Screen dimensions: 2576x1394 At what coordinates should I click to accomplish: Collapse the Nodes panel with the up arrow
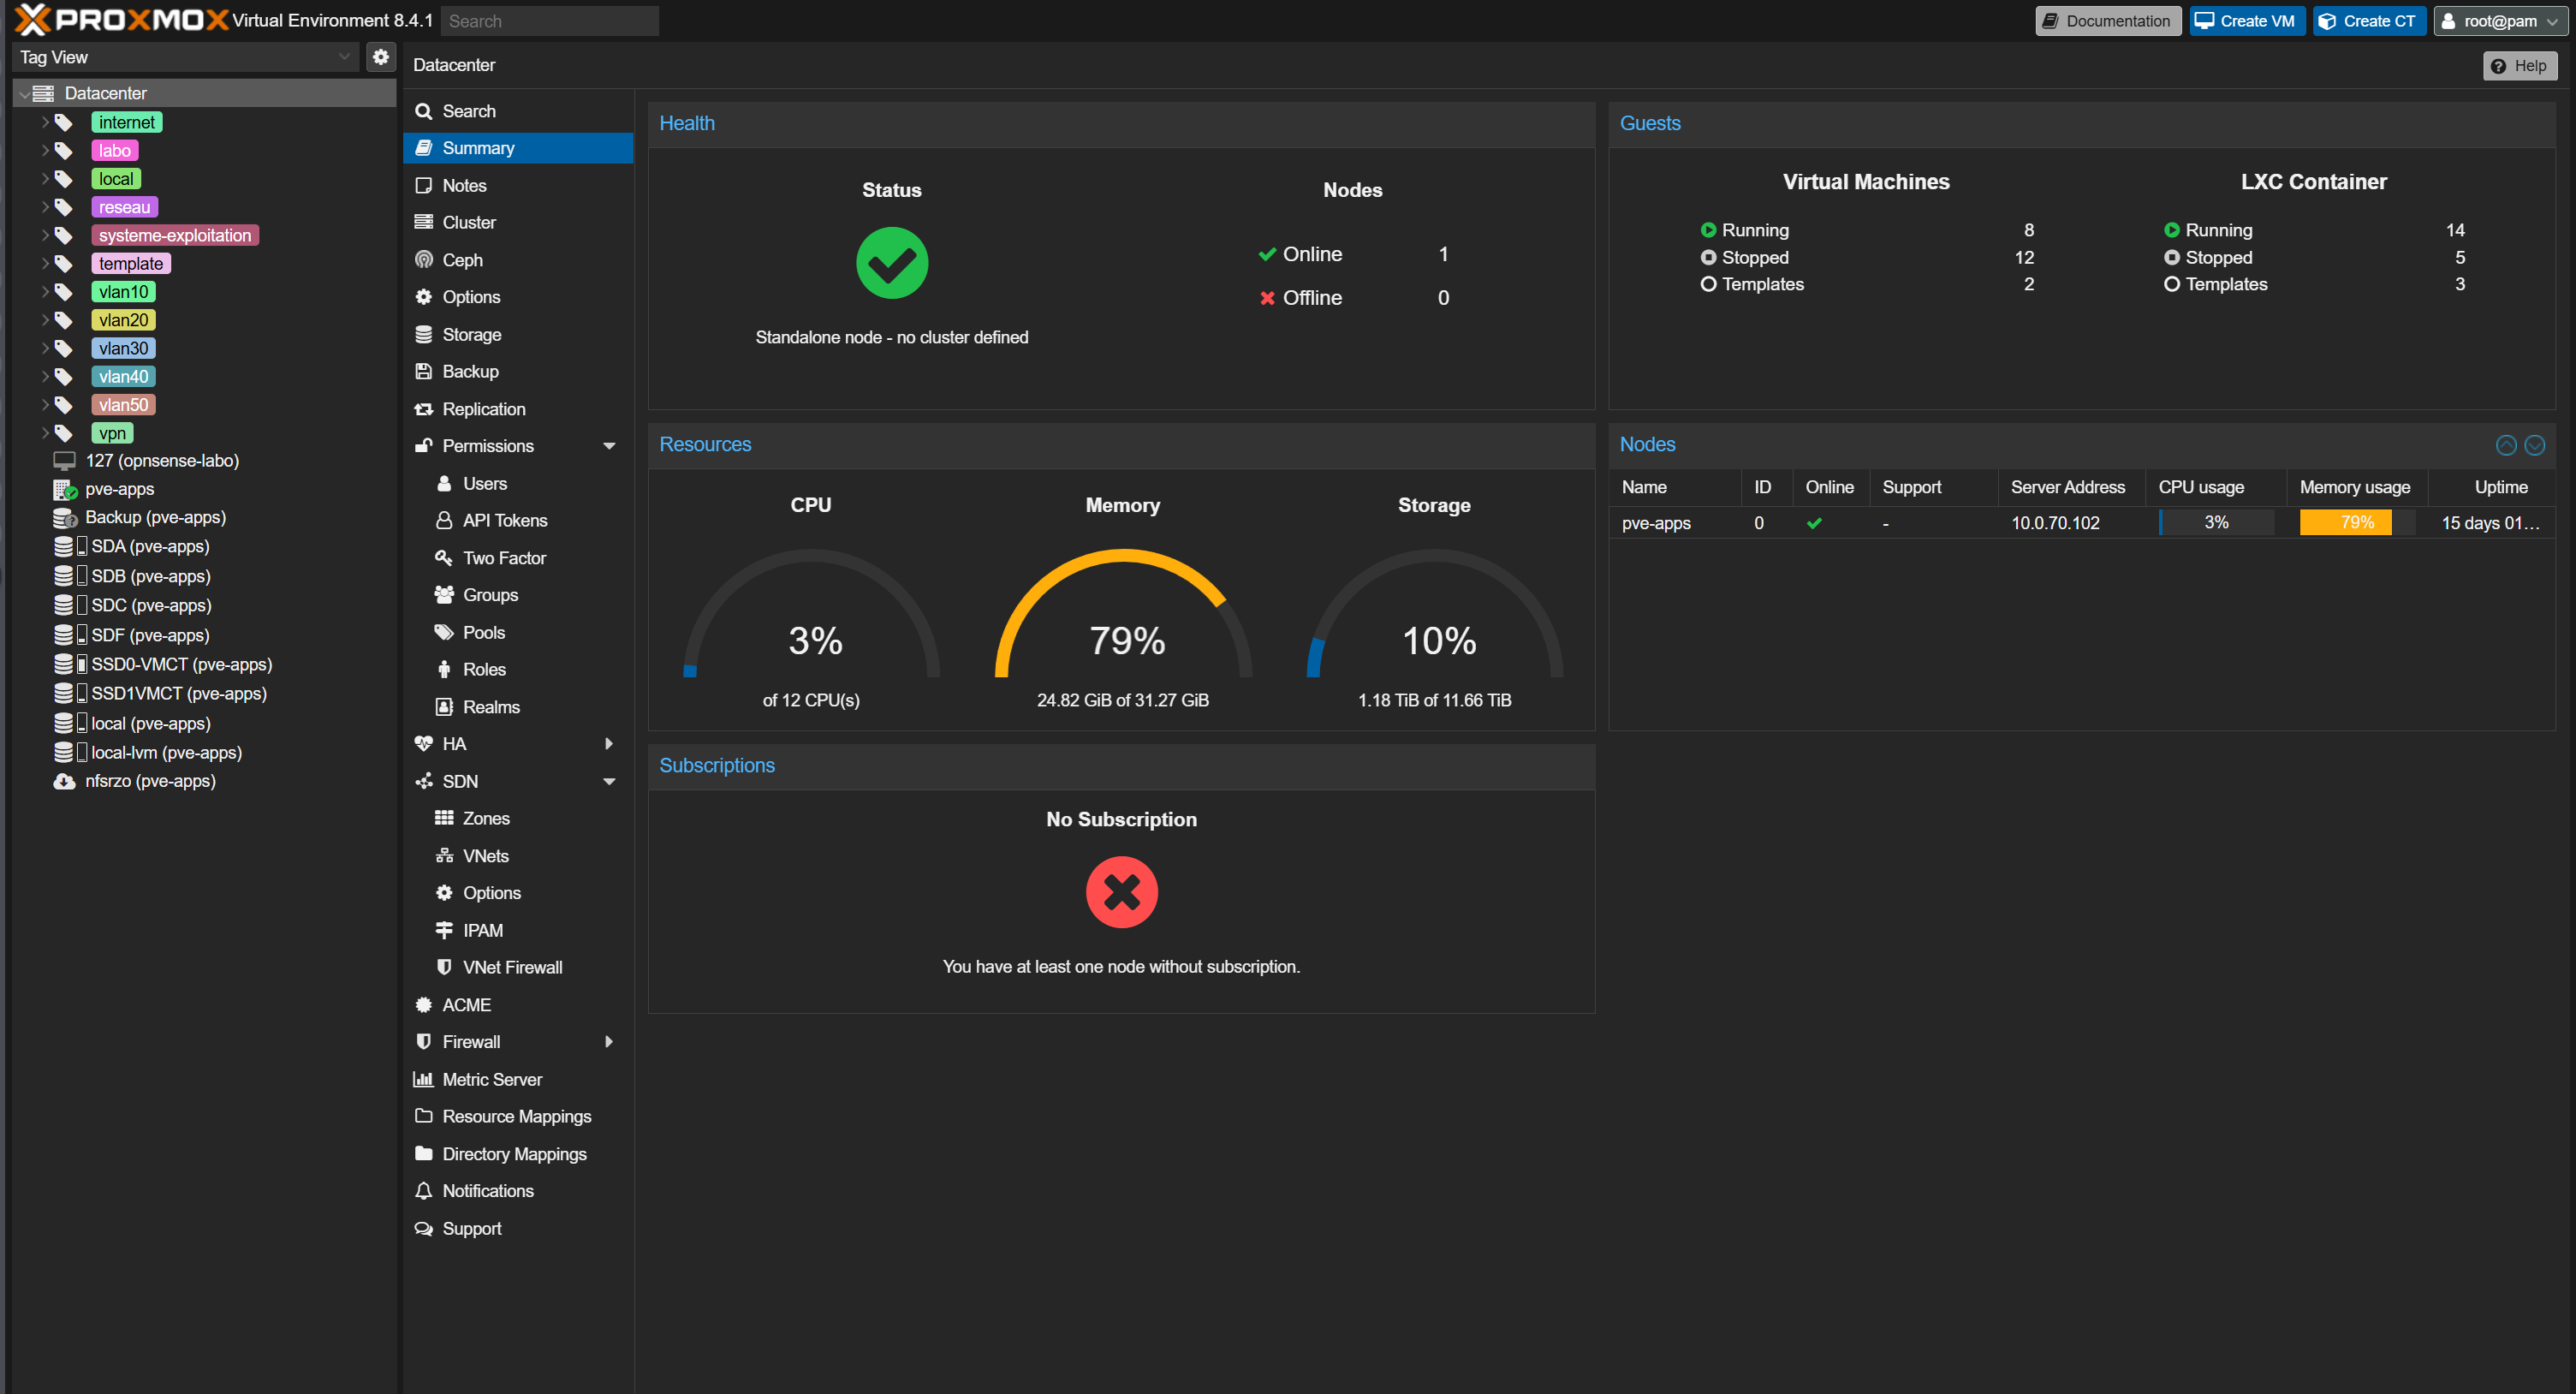pyautogui.click(x=2505, y=445)
